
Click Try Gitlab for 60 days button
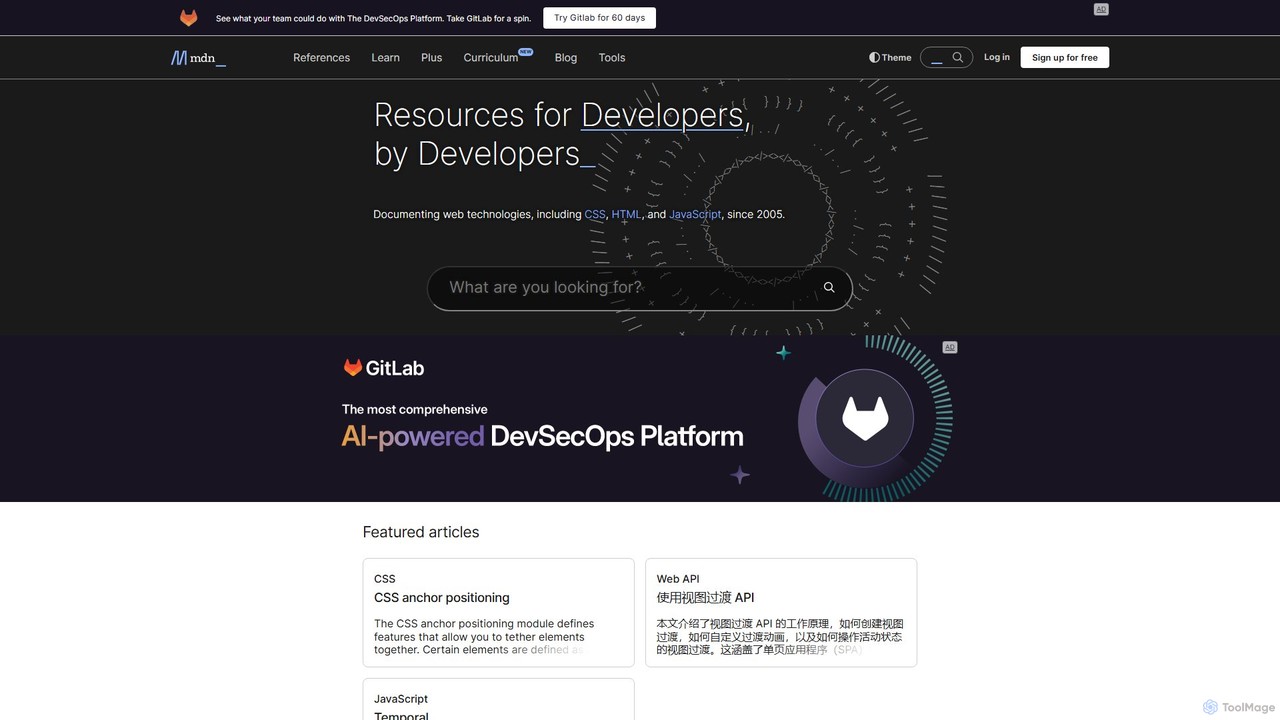point(600,18)
